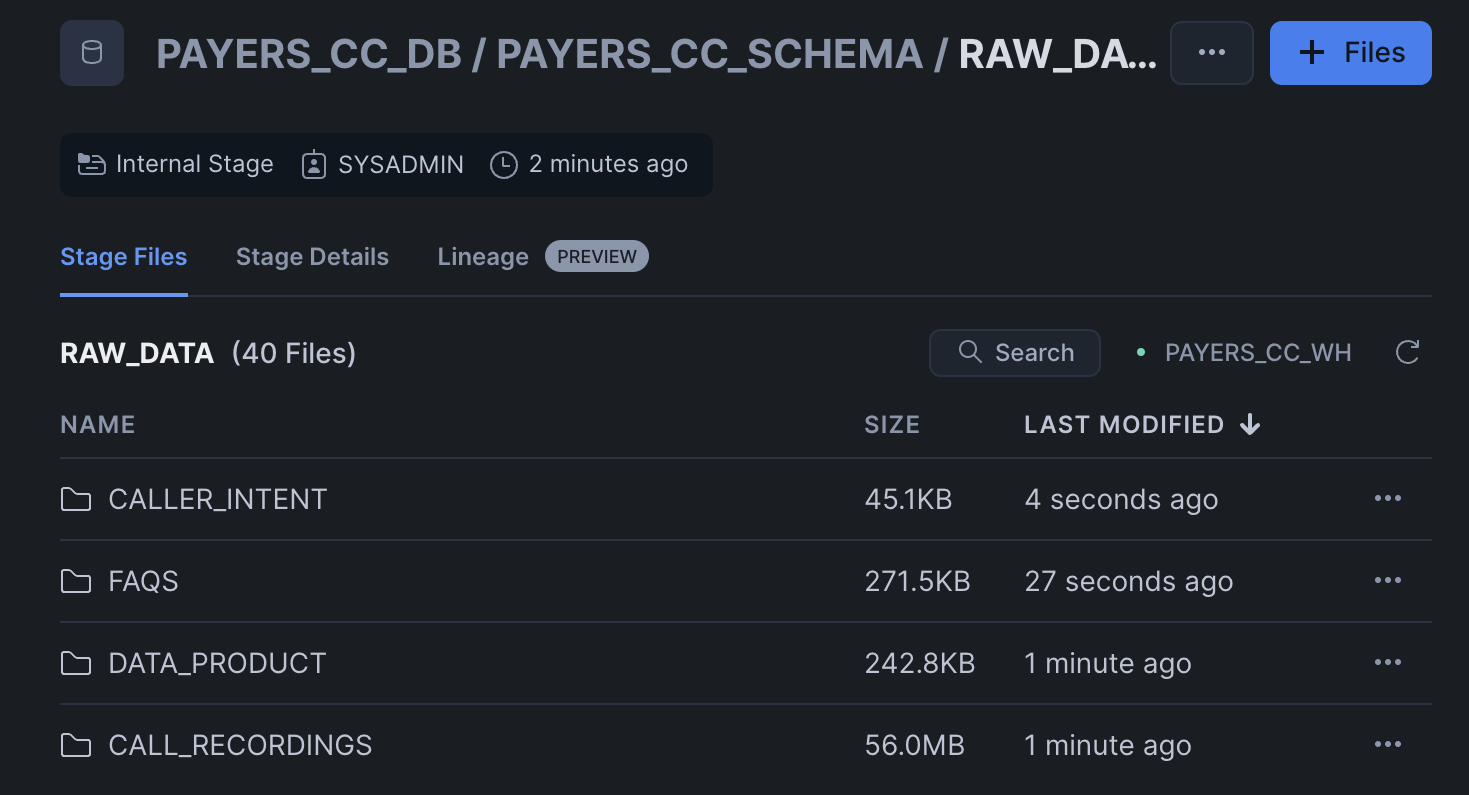Click the database icon next to the breadcrumb
This screenshot has width=1469, height=795.
pos(91,52)
